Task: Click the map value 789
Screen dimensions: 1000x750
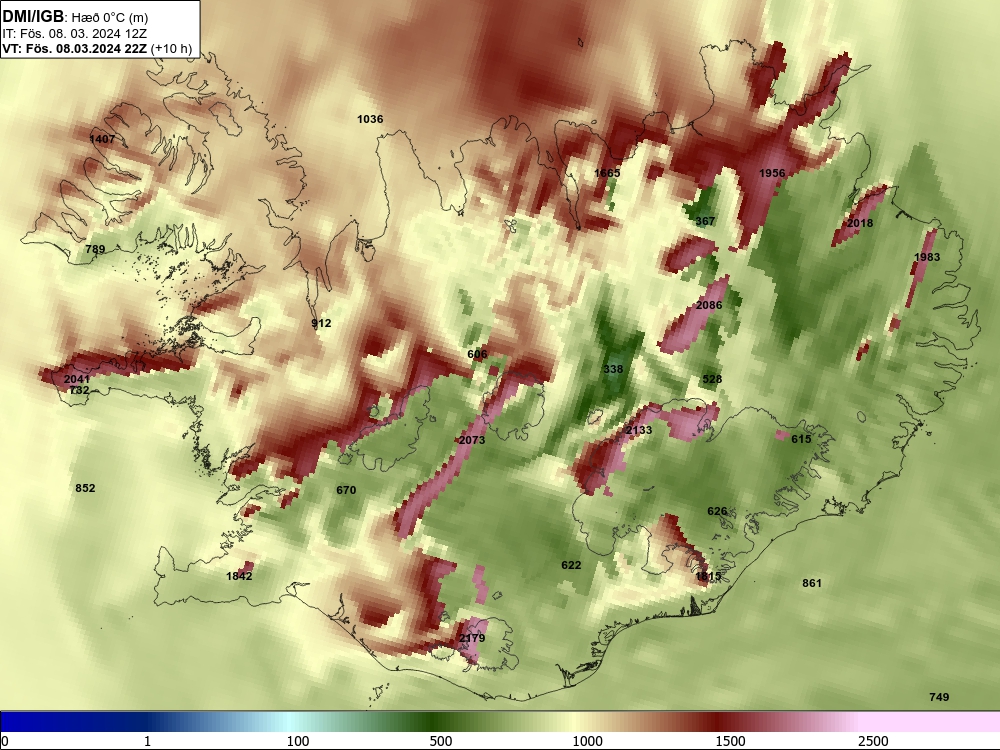Action: [x=95, y=249]
